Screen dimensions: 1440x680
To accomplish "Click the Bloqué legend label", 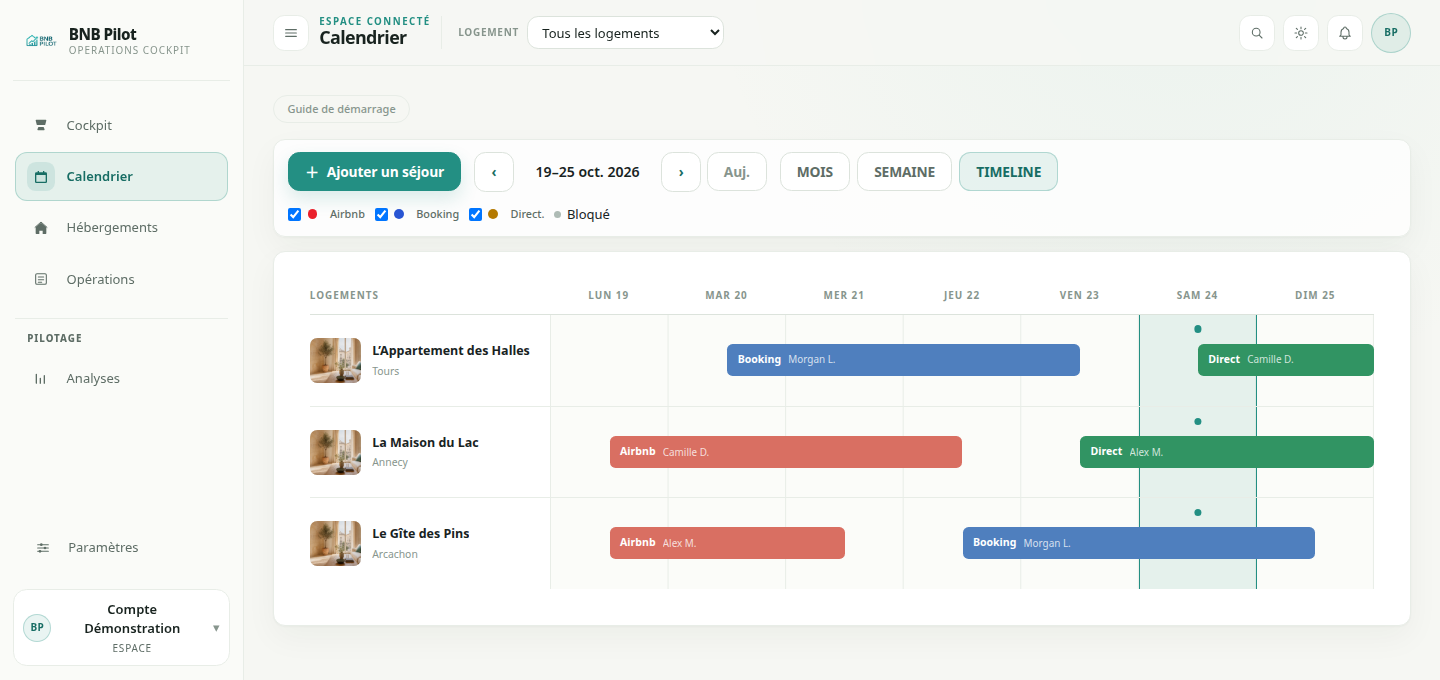I will [588, 214].
